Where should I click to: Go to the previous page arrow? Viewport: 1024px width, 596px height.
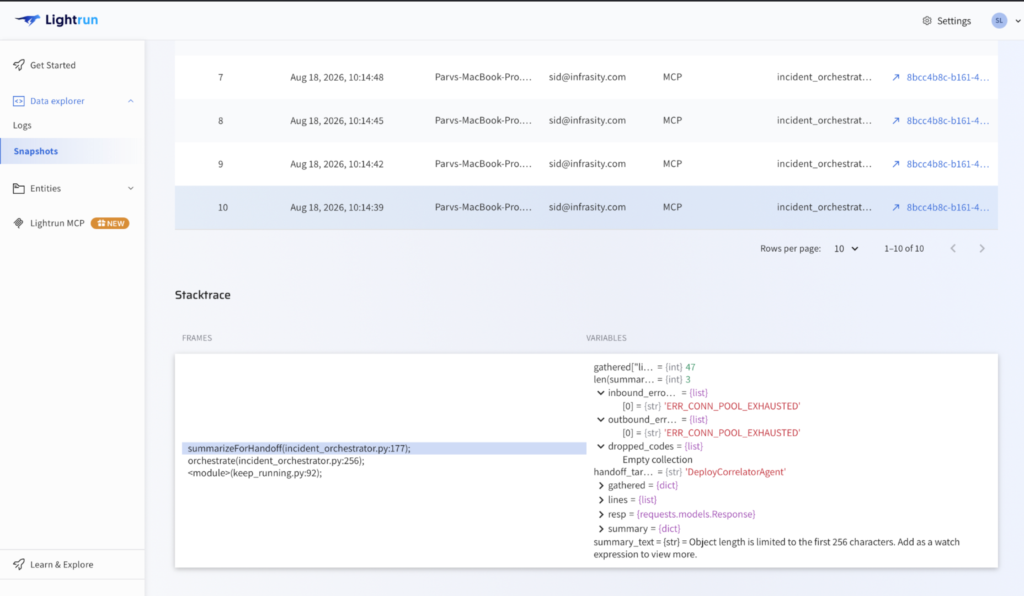click(x=953, y=249)
